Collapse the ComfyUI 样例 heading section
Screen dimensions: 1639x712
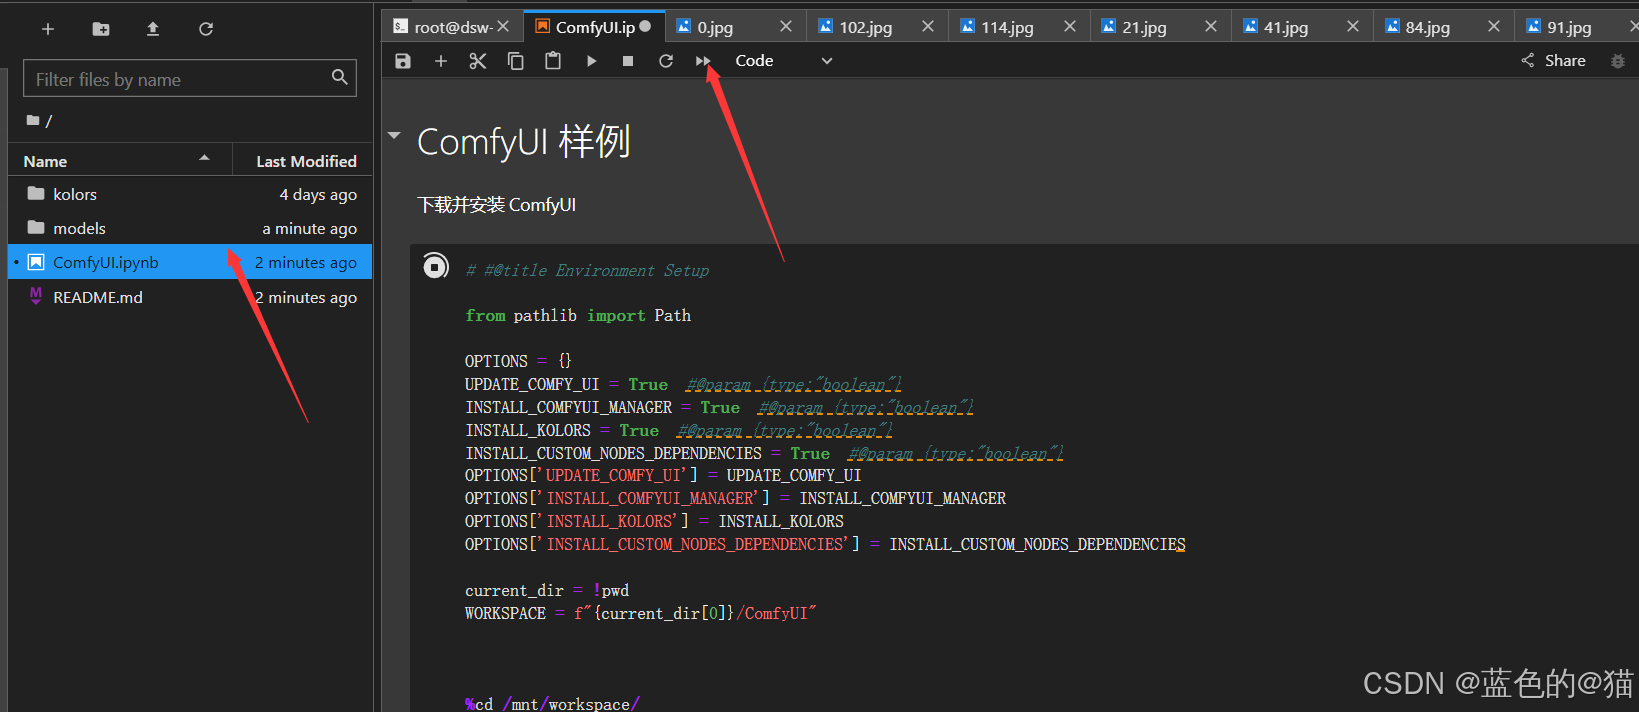394,135
